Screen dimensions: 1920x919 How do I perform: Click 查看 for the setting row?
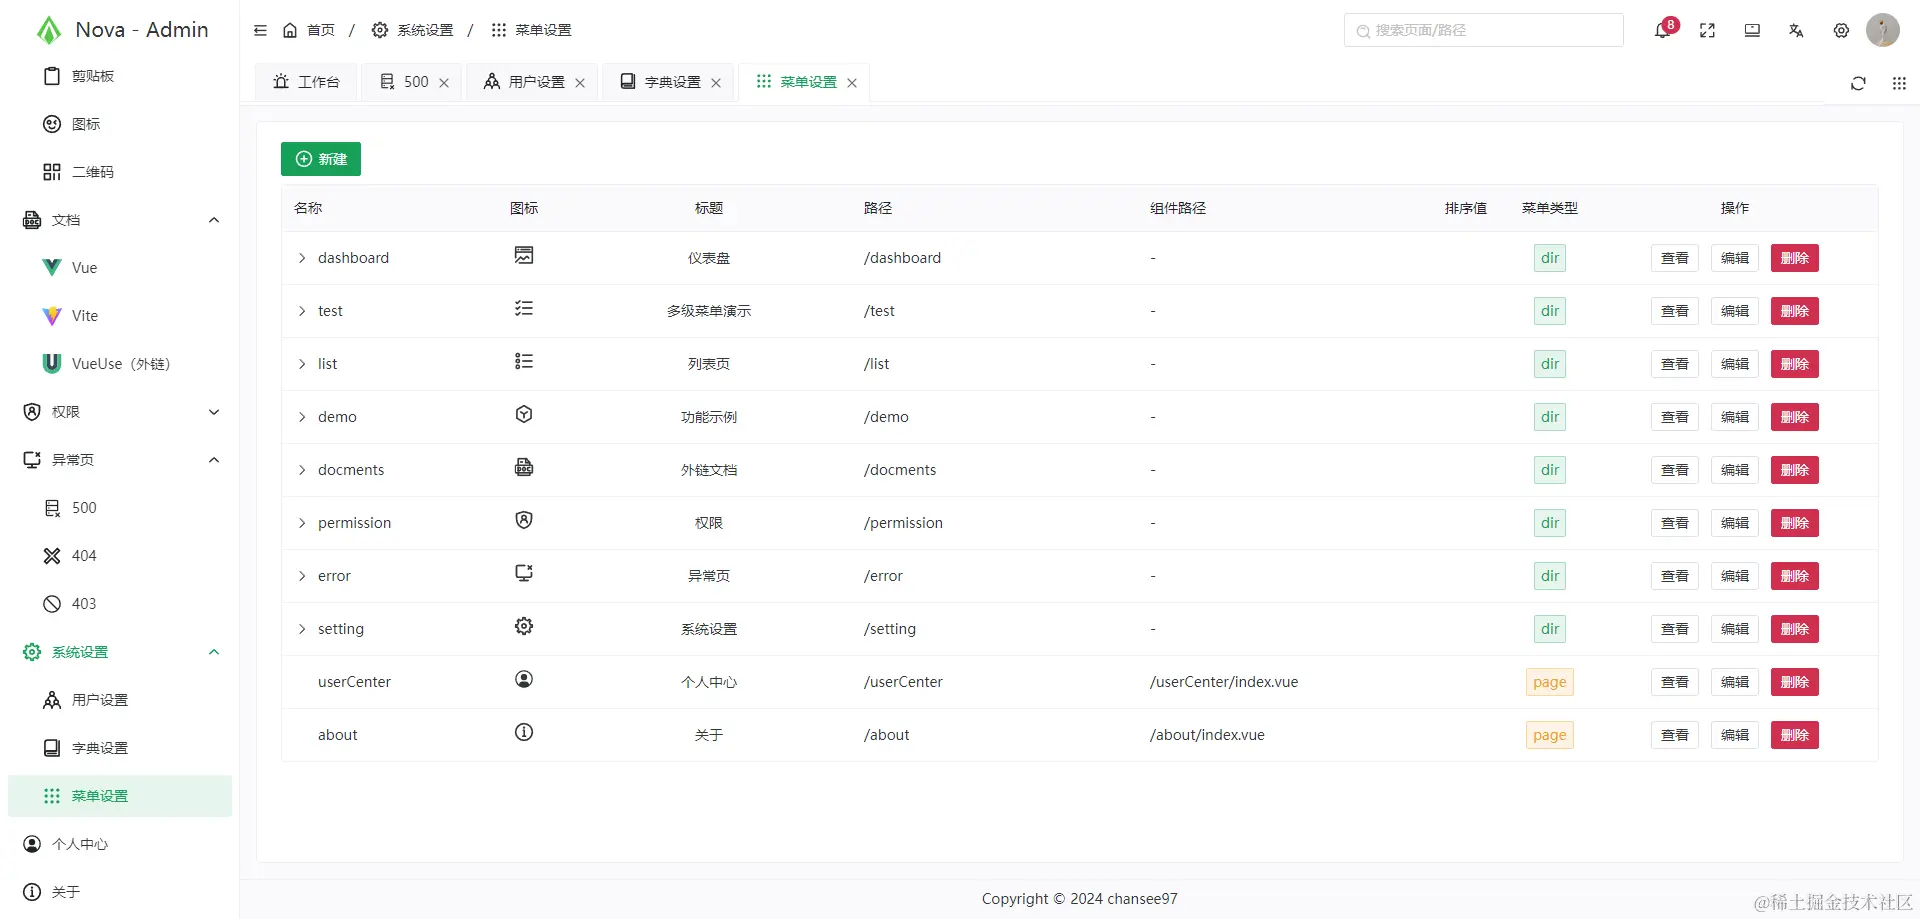point(1675,629)
